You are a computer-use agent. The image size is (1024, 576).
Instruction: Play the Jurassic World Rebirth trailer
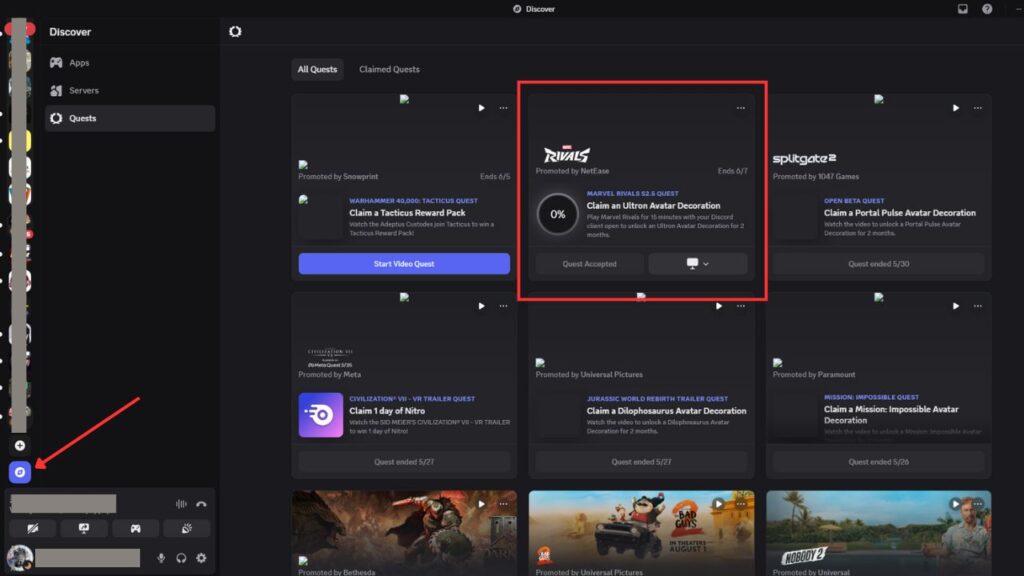point(718,306)
